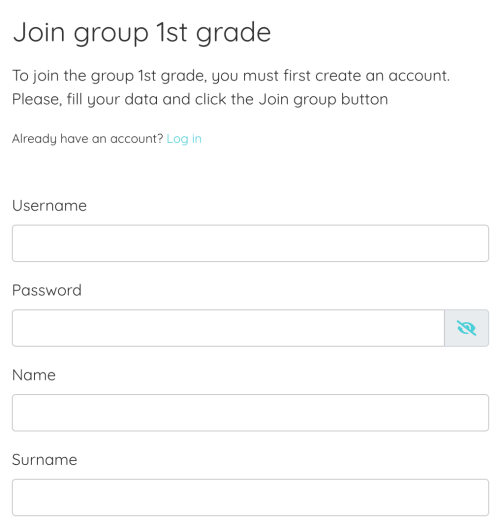Click the Surname field label
Viewport: 500px width, 530px height.
click(x=45, y=460)
